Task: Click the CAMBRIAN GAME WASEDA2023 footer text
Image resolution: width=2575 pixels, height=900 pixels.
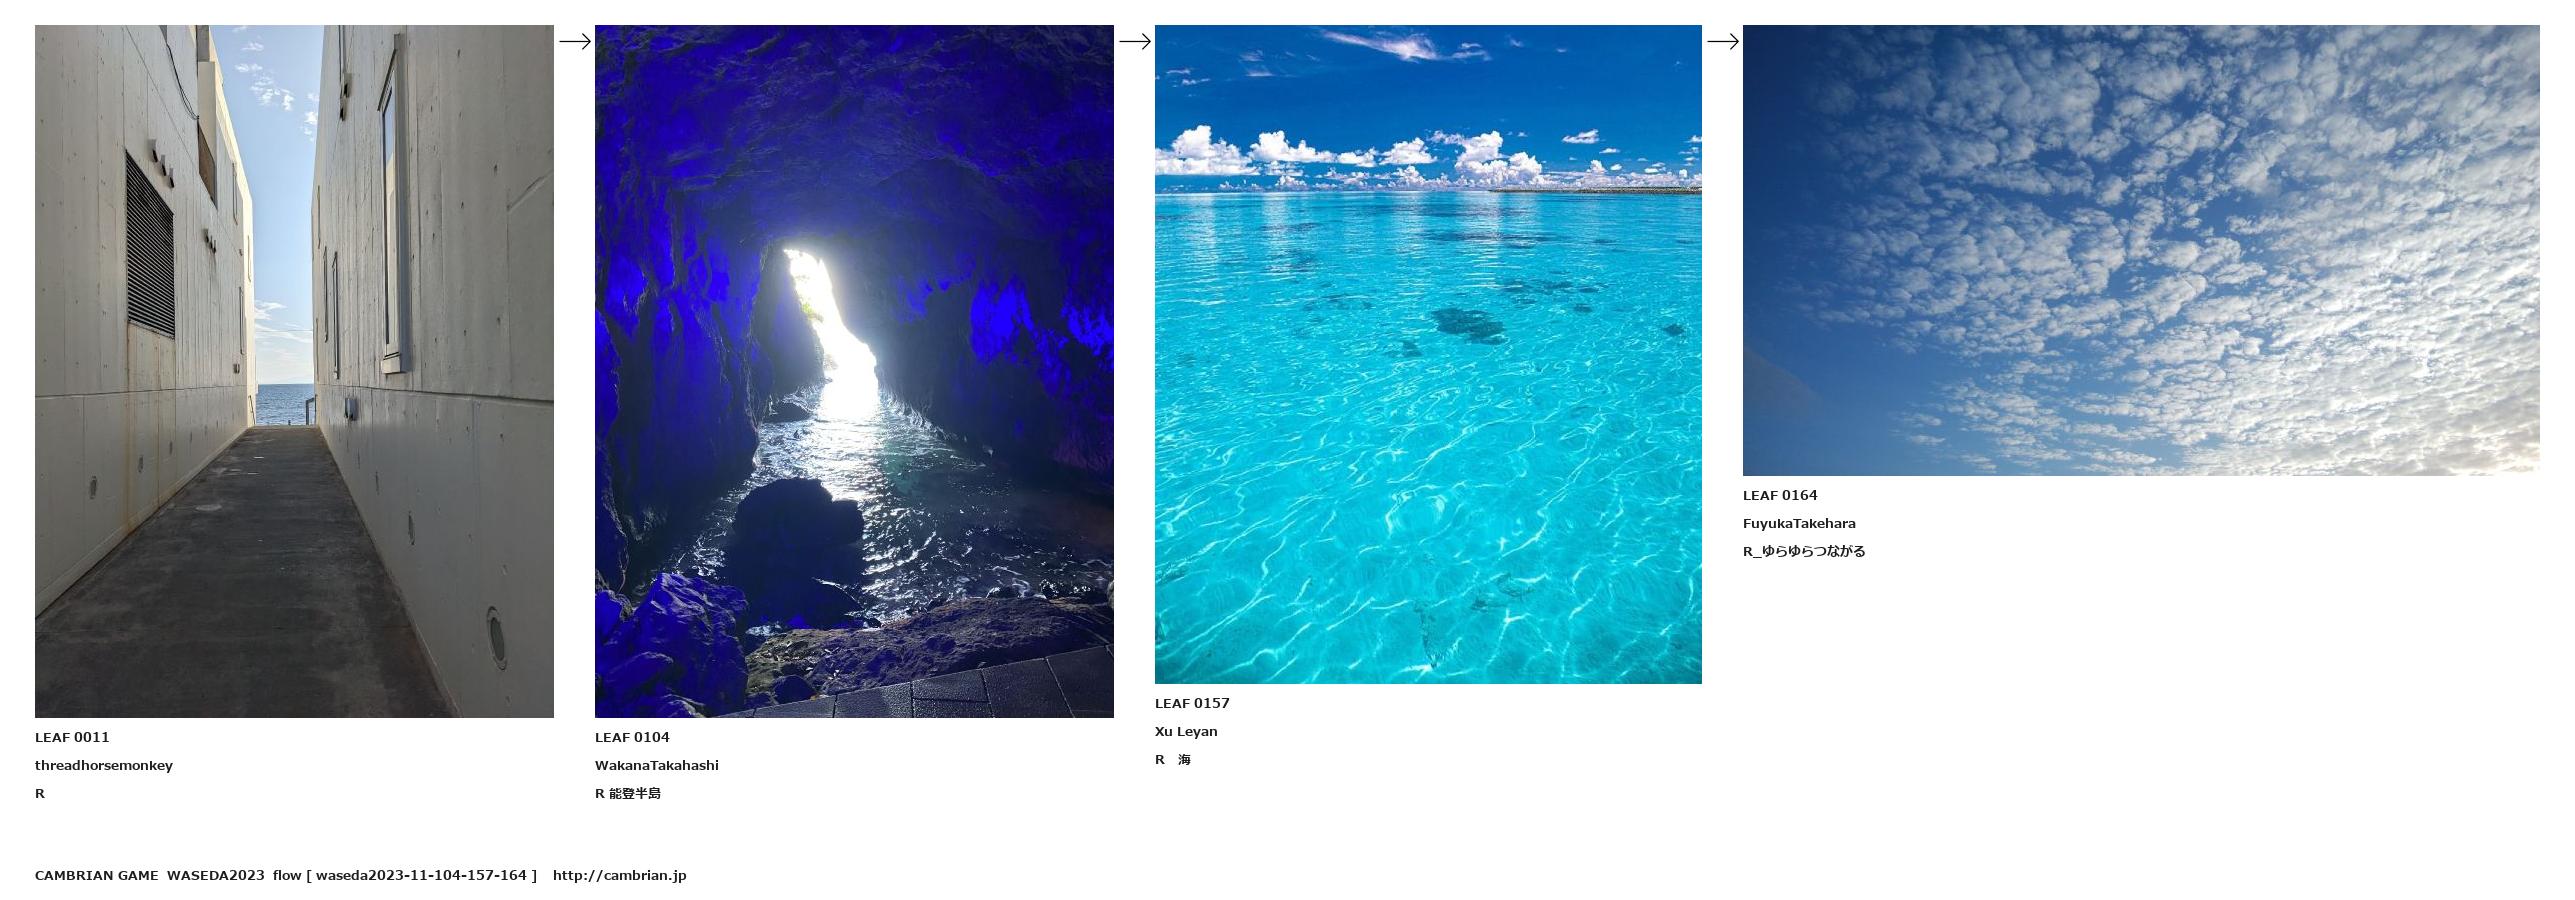Action: (150, 875)
